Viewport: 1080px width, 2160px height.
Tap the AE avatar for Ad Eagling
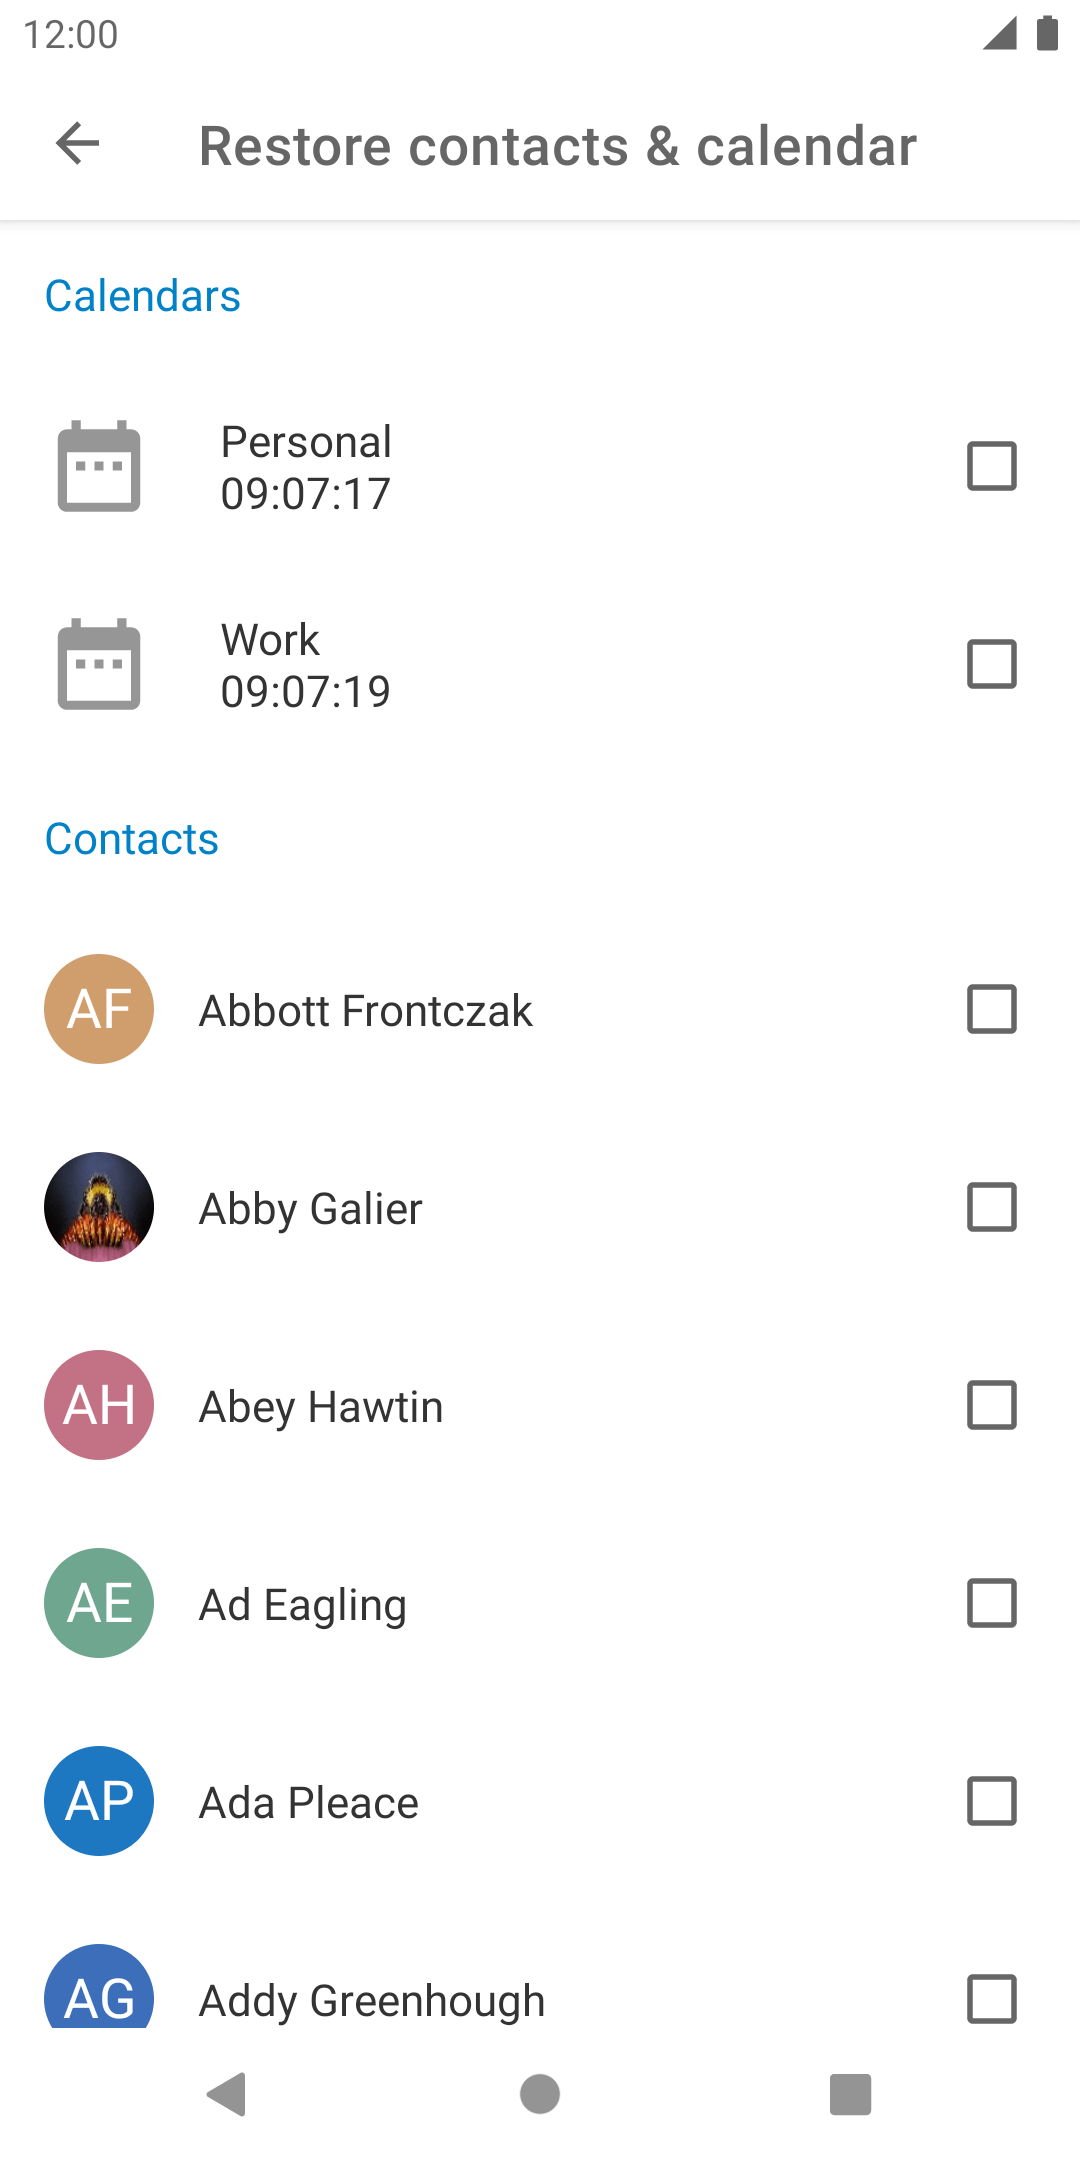99,1603
